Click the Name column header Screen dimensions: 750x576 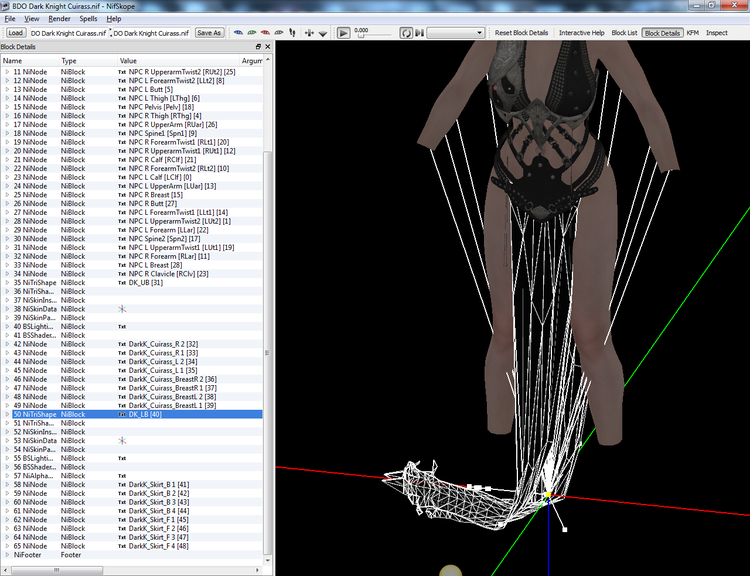click(x=30, y=61)
